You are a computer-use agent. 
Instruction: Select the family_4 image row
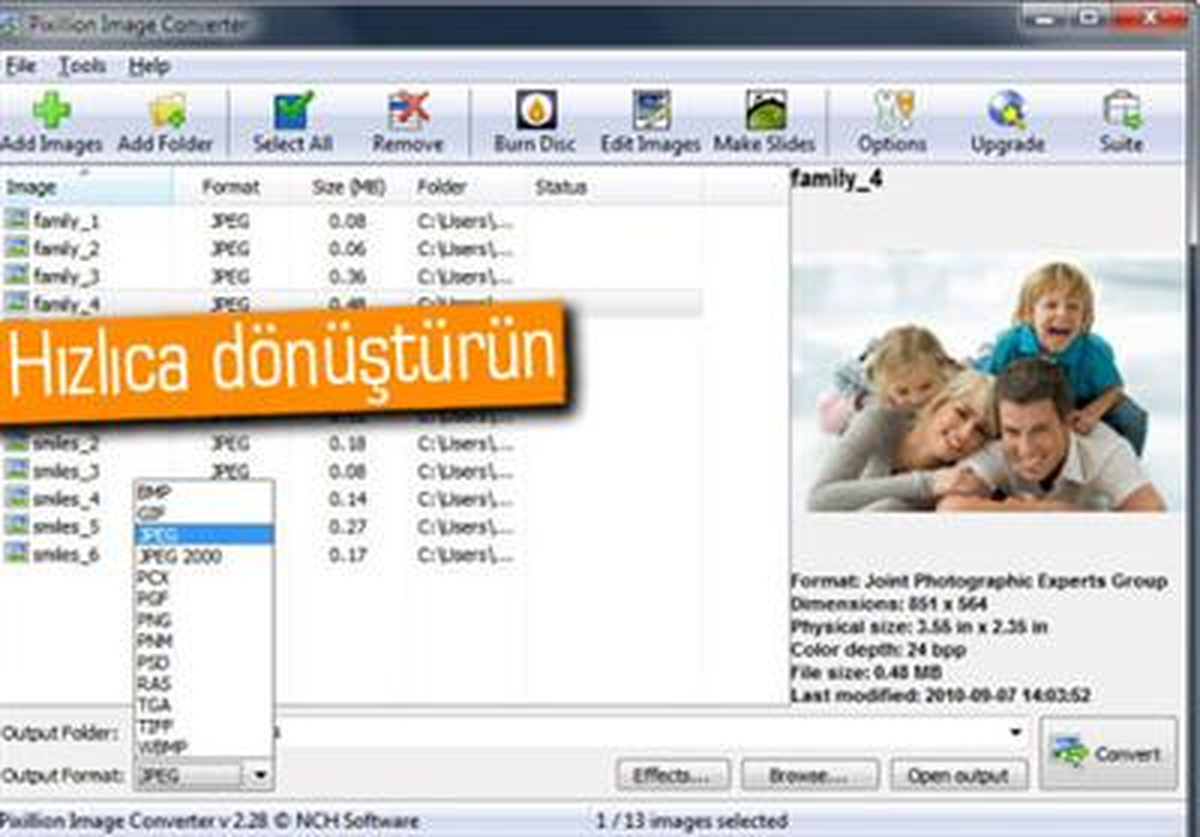350,303
